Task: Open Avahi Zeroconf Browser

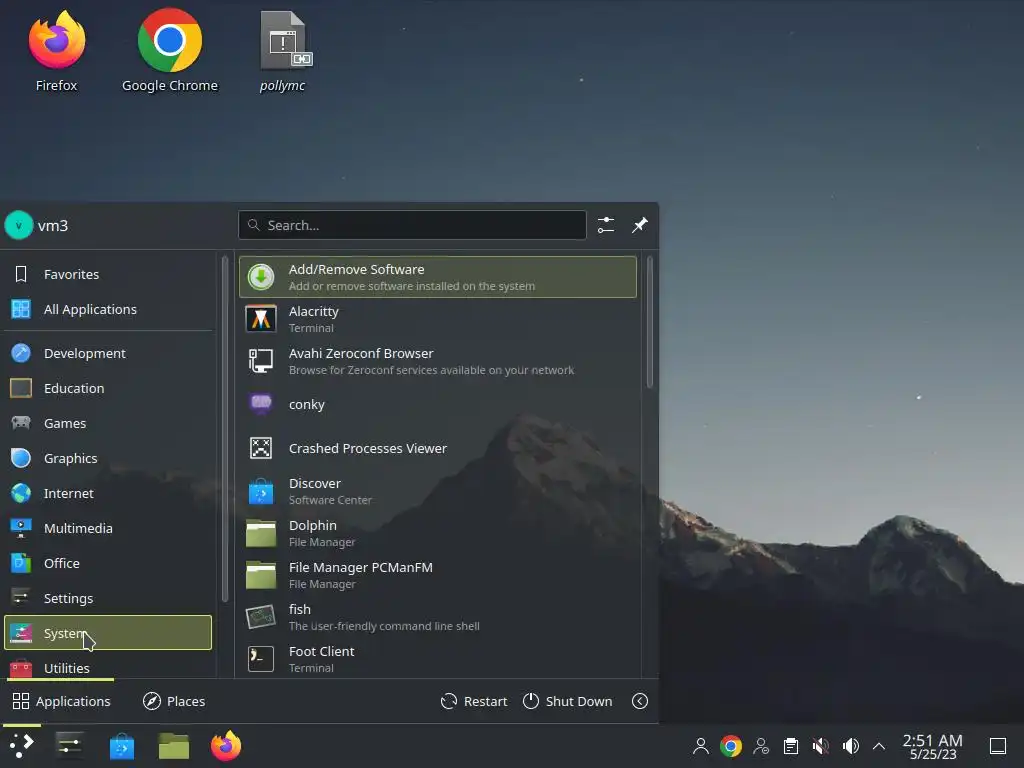Action: 438,361
